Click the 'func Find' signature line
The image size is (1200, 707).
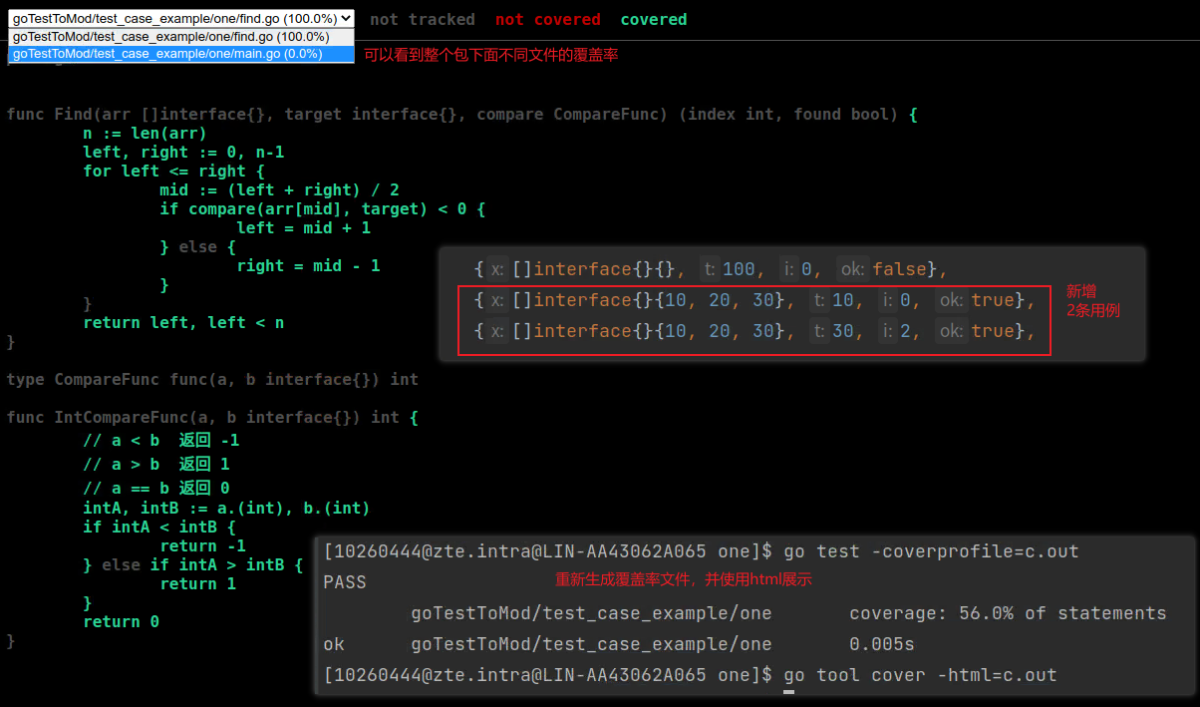click(x=460, y=114)
